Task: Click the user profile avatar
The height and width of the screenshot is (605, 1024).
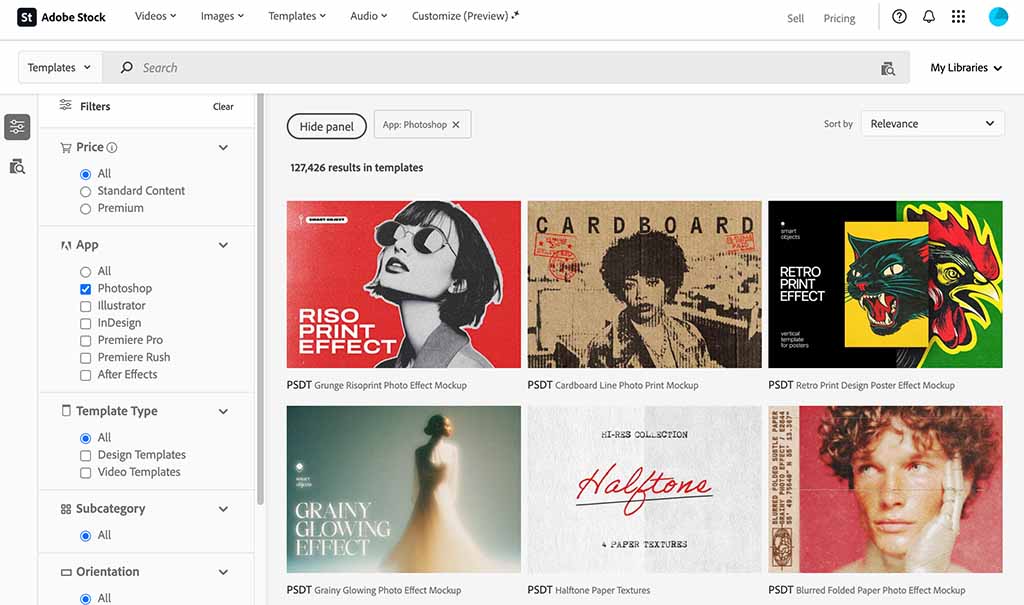Action: pyautogui.click(x=998, y=17)
